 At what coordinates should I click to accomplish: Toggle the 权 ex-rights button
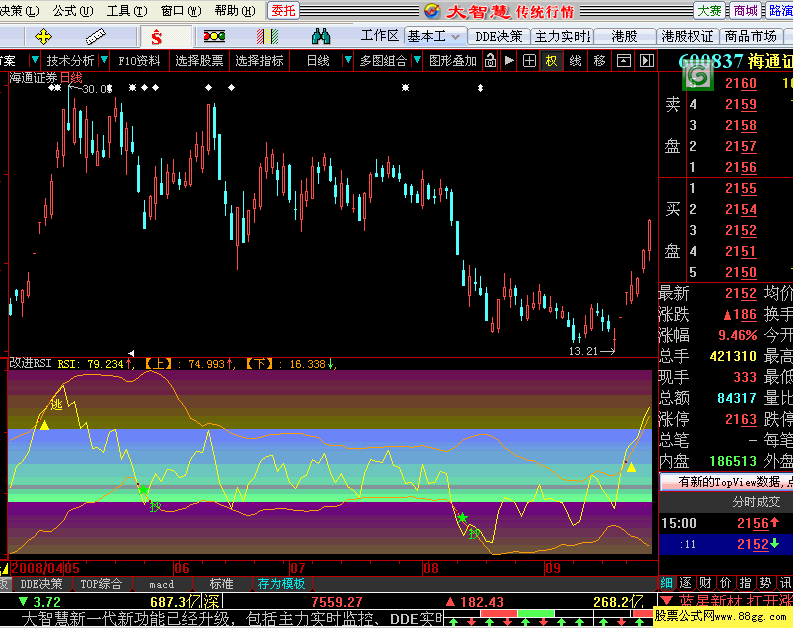tap(551, 61)
